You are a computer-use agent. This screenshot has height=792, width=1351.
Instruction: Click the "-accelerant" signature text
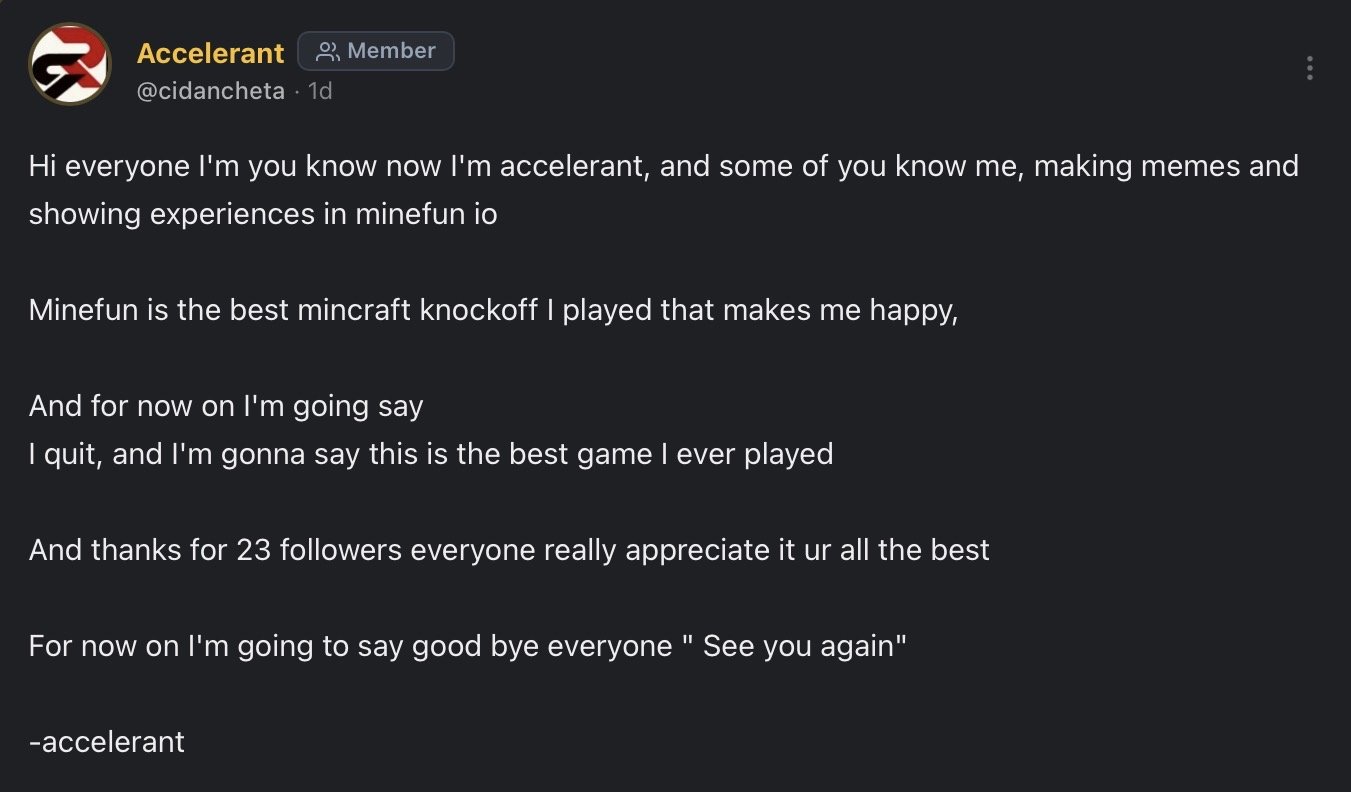pyautogui.click(x=107, y=742)
